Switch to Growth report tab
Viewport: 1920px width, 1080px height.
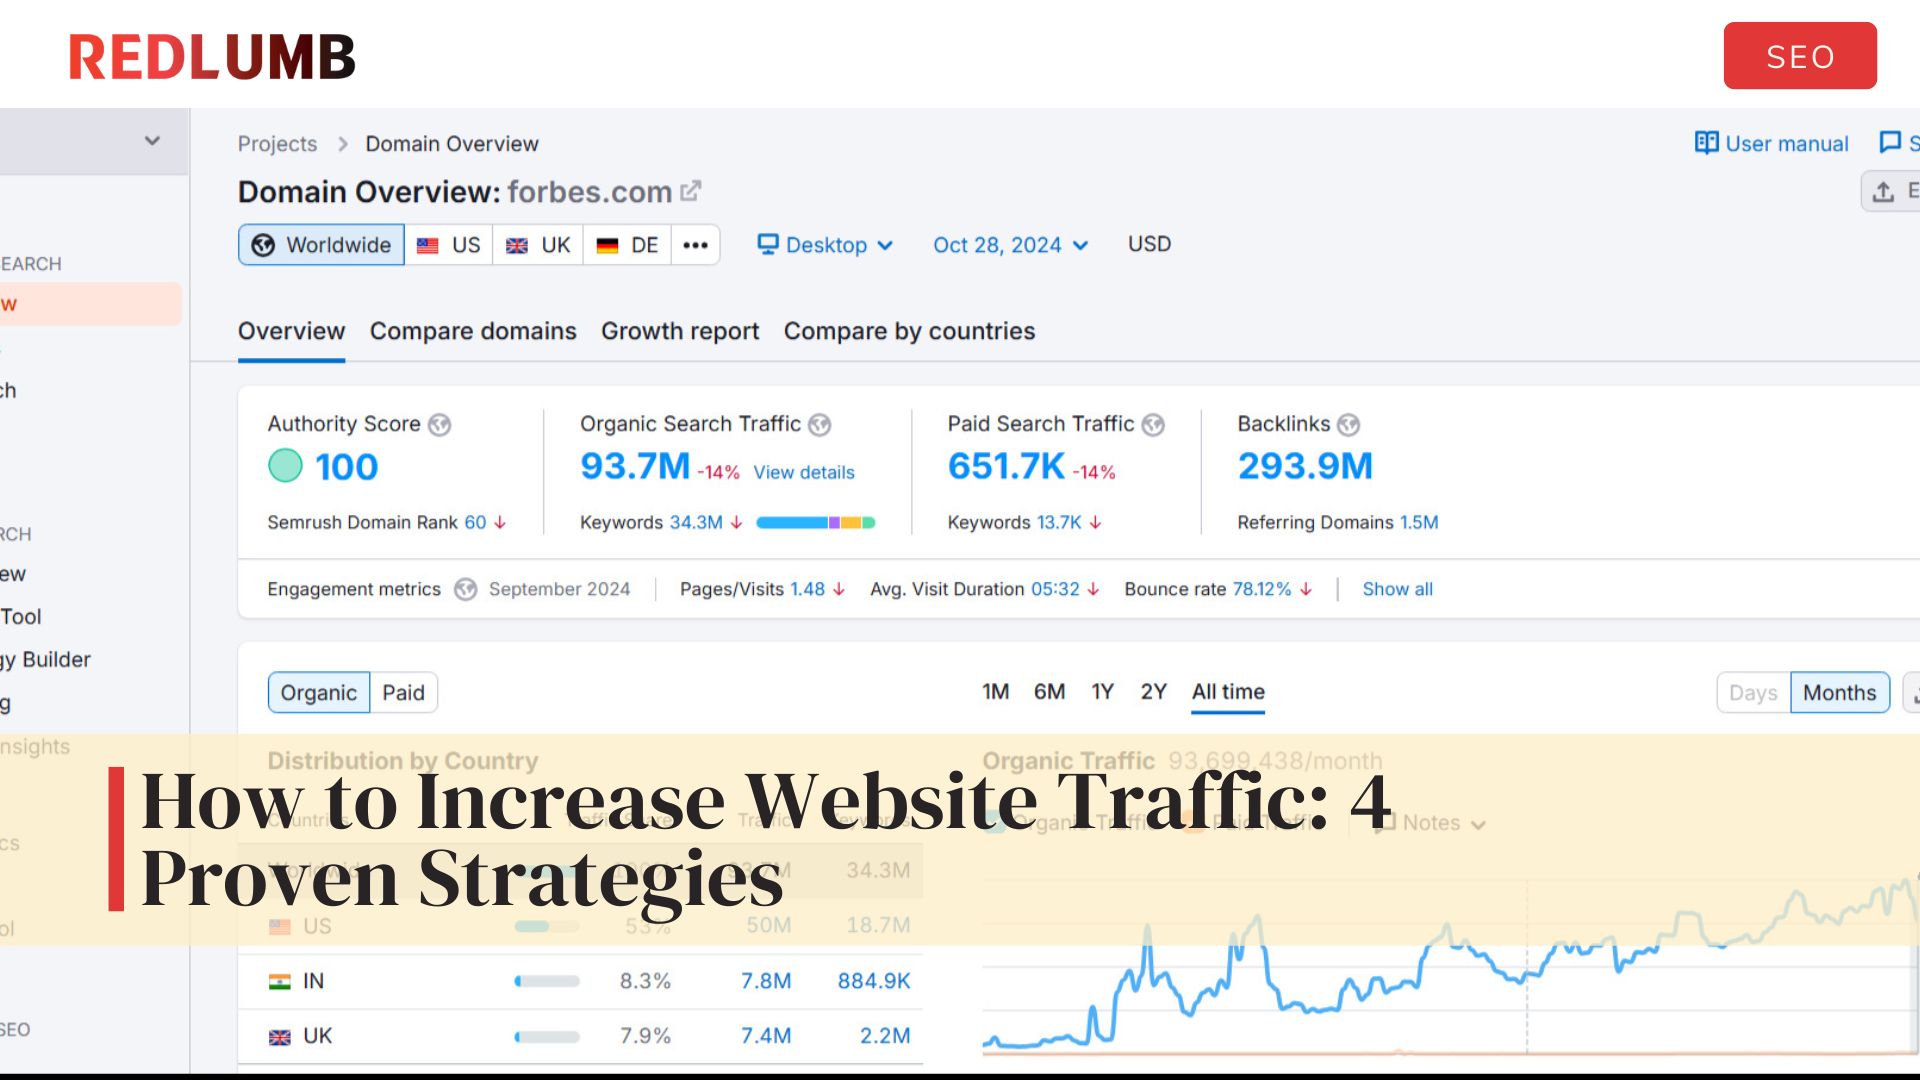679,331
